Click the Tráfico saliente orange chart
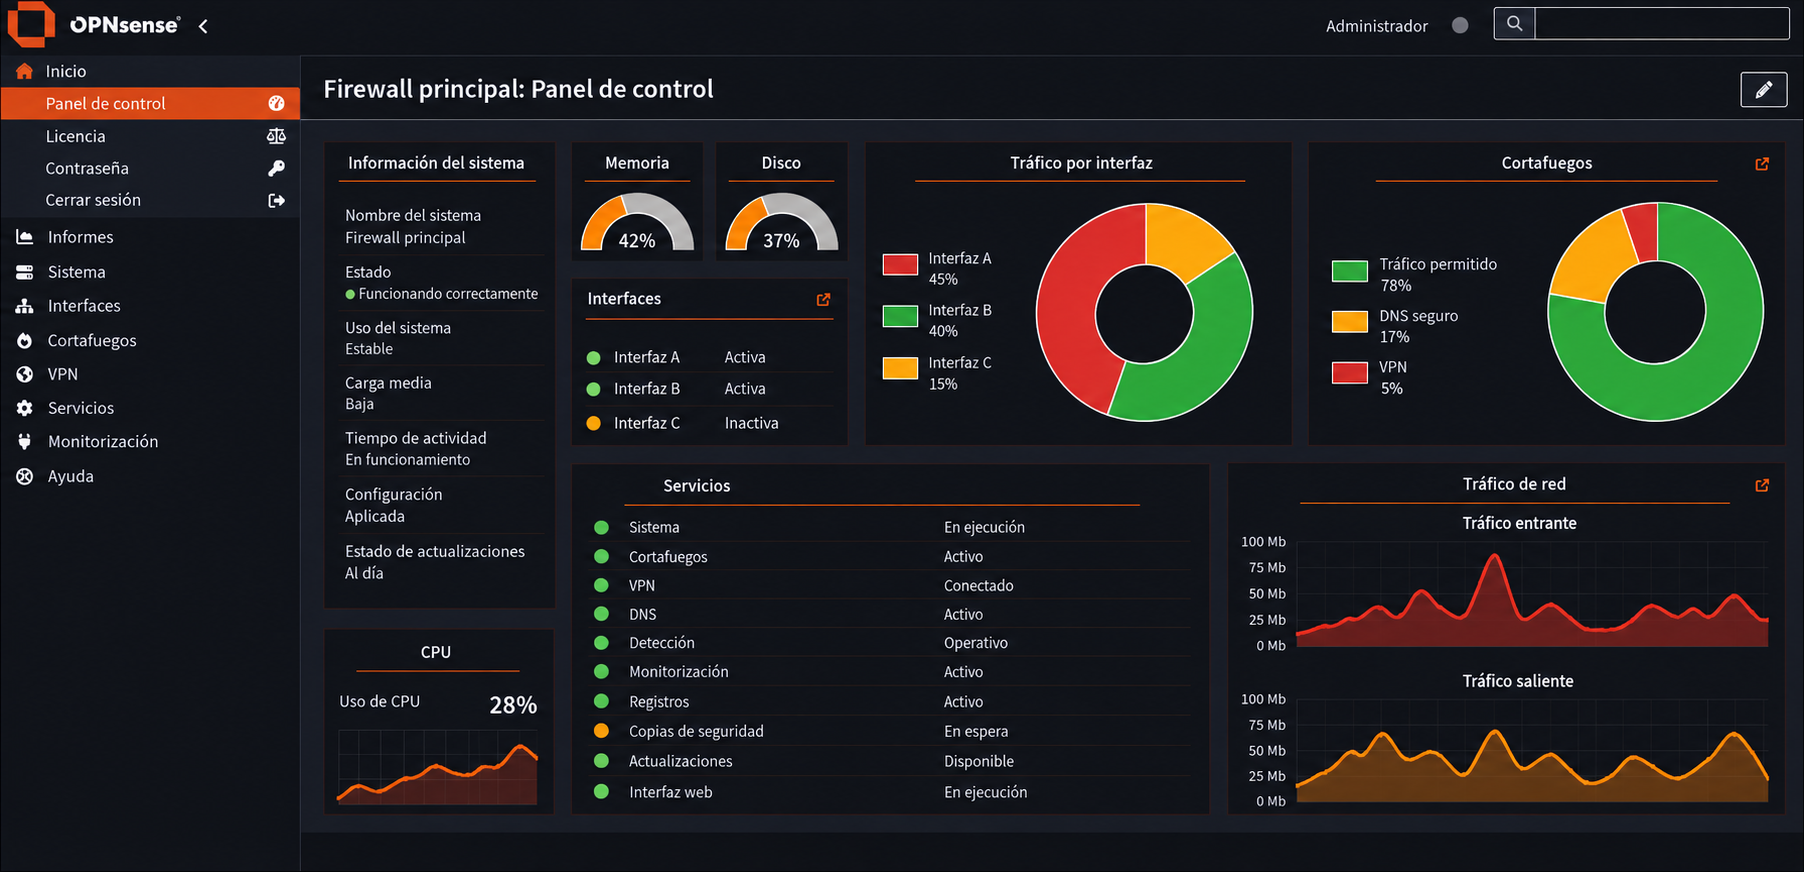 [1531, 751]
